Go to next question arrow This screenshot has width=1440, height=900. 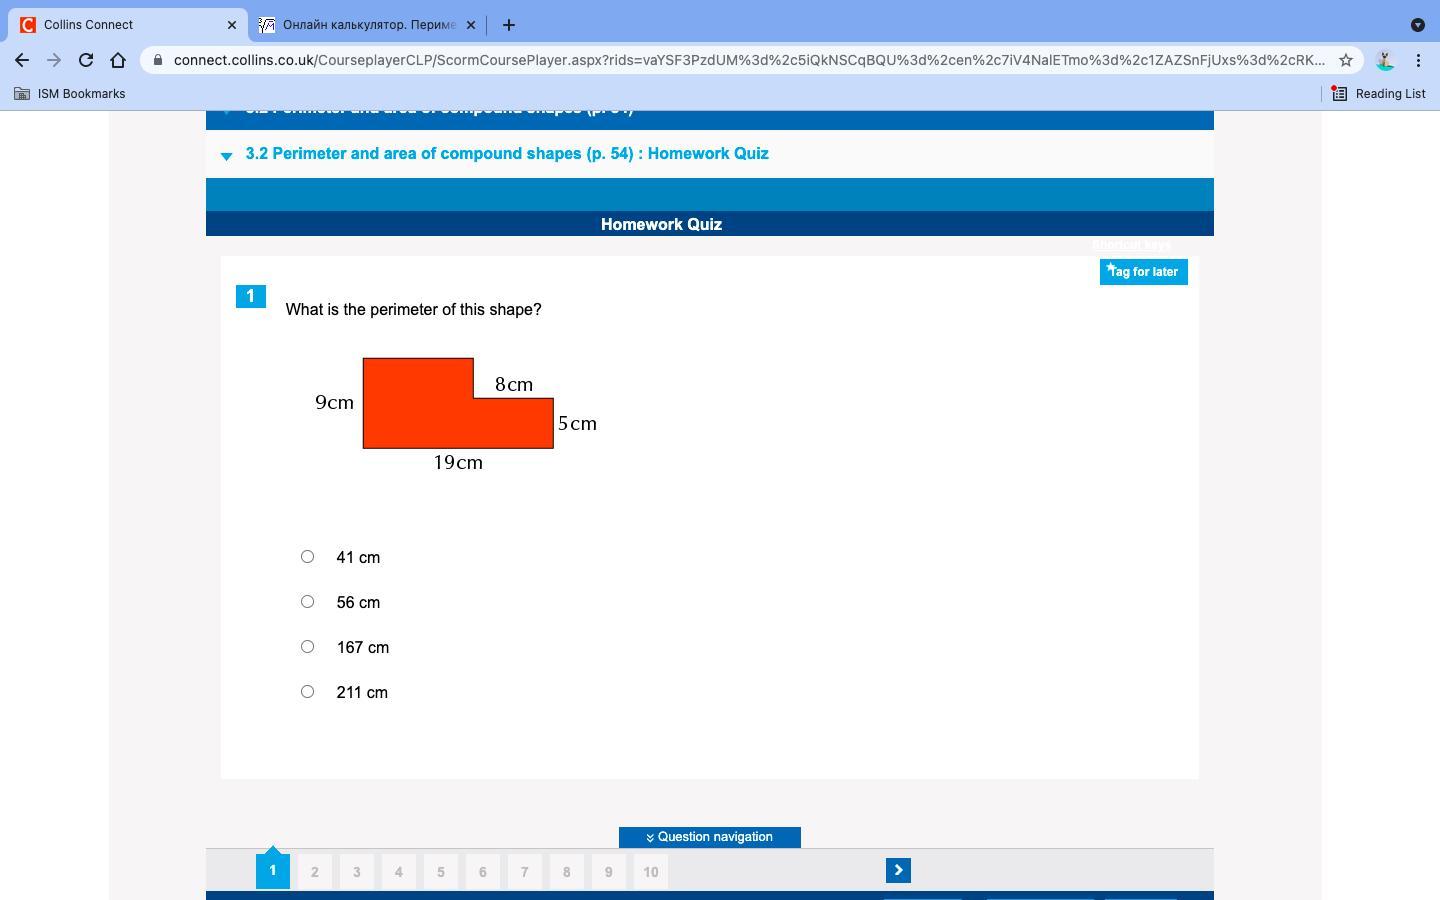pyautogui.click(x=898, y=871)
